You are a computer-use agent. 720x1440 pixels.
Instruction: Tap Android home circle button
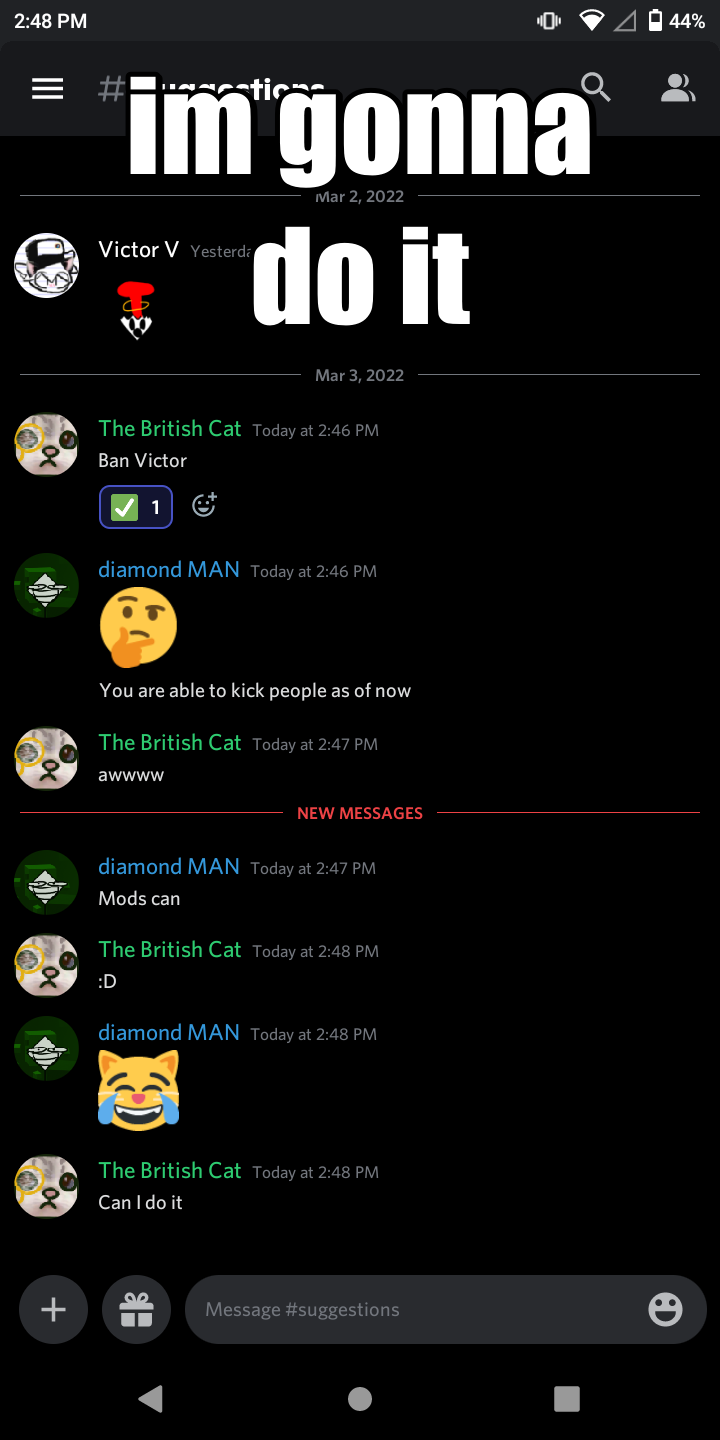(x=360, y=1398)
